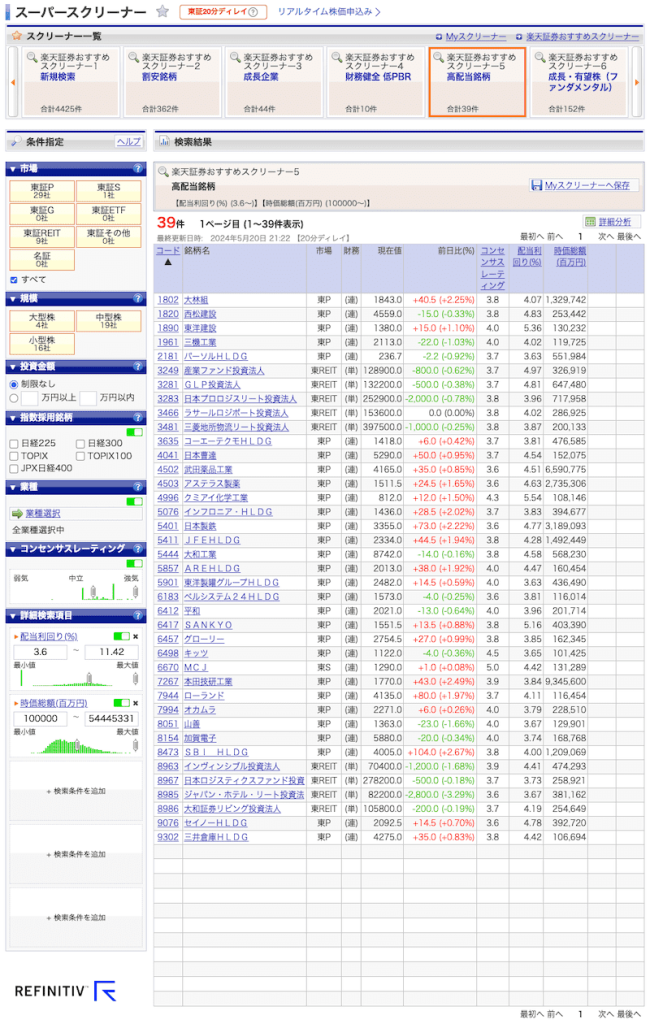This screenshot has height=1024, width=650.
Task: Open スクリーナー2 割安銘柄 card
Action: [x=172, y=82]
